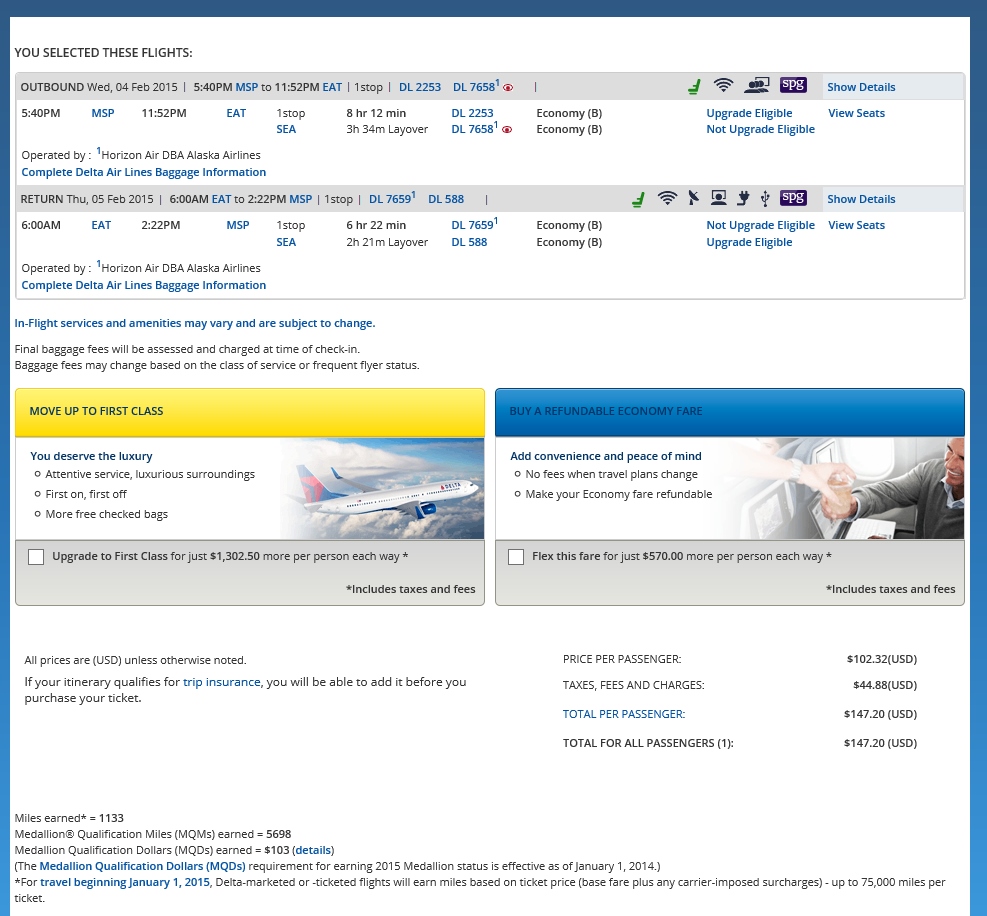The height and width of the screenshot is (916, 987).
Task: Open the MQDs details link
Action: pyautogui.click(x=313, y=849)
